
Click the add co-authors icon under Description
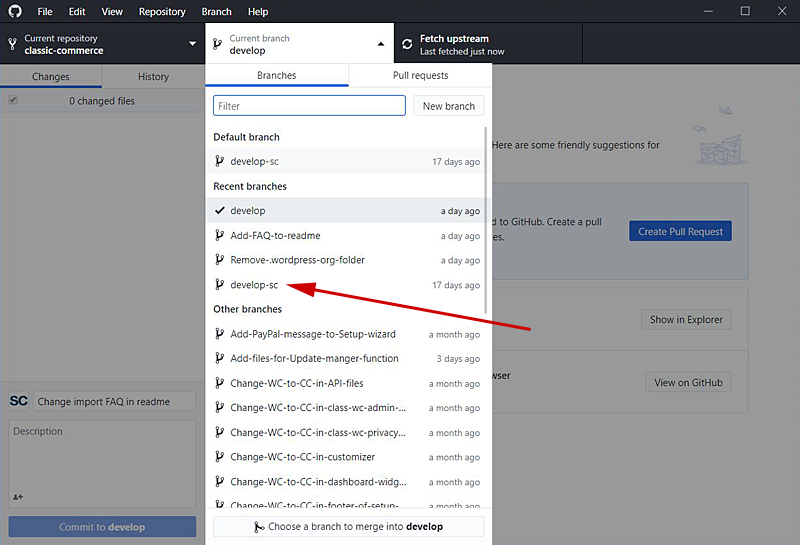(18, 497)
